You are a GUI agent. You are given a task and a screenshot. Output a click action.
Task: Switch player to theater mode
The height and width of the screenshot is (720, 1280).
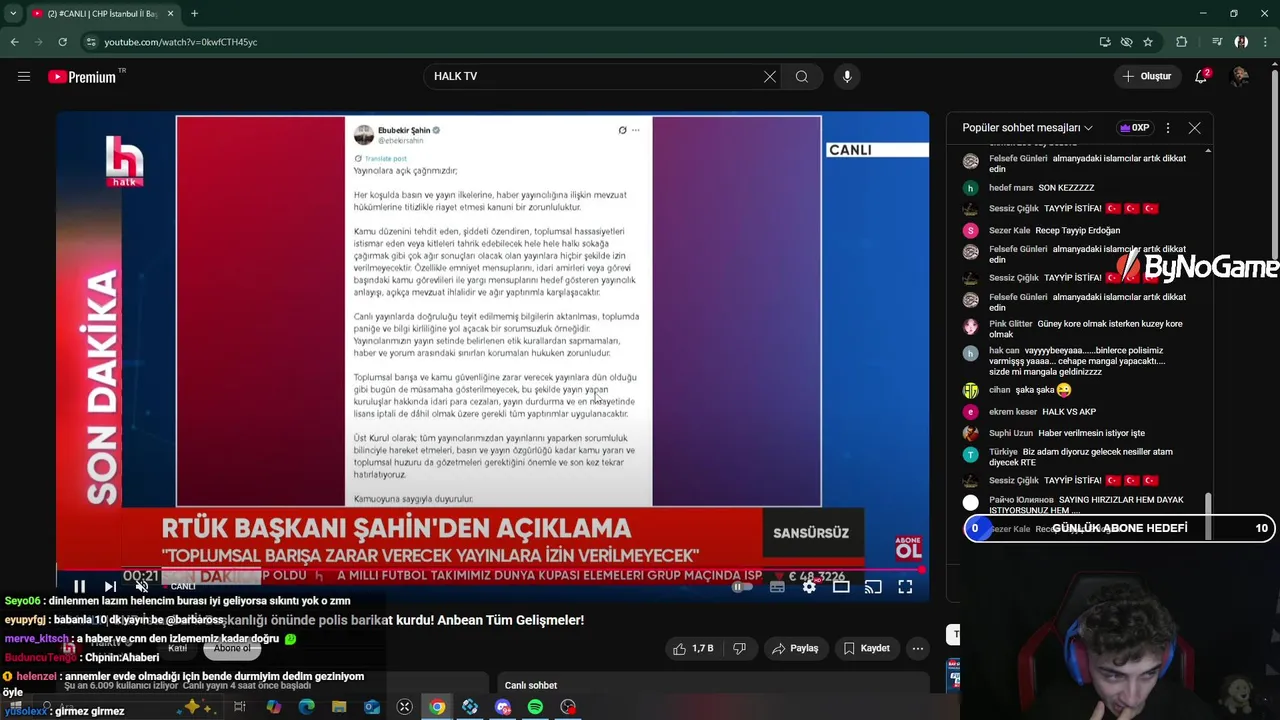click(841, 587)
